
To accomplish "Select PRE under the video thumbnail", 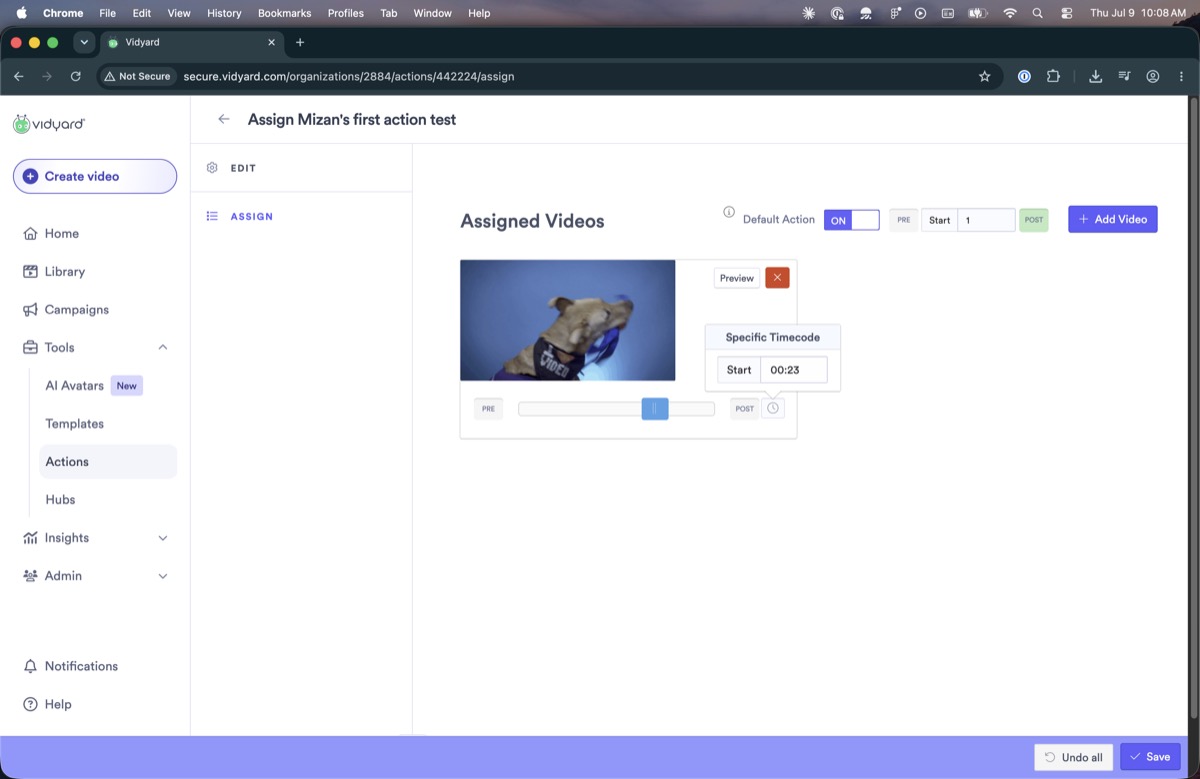I will [x=488, y=408].
